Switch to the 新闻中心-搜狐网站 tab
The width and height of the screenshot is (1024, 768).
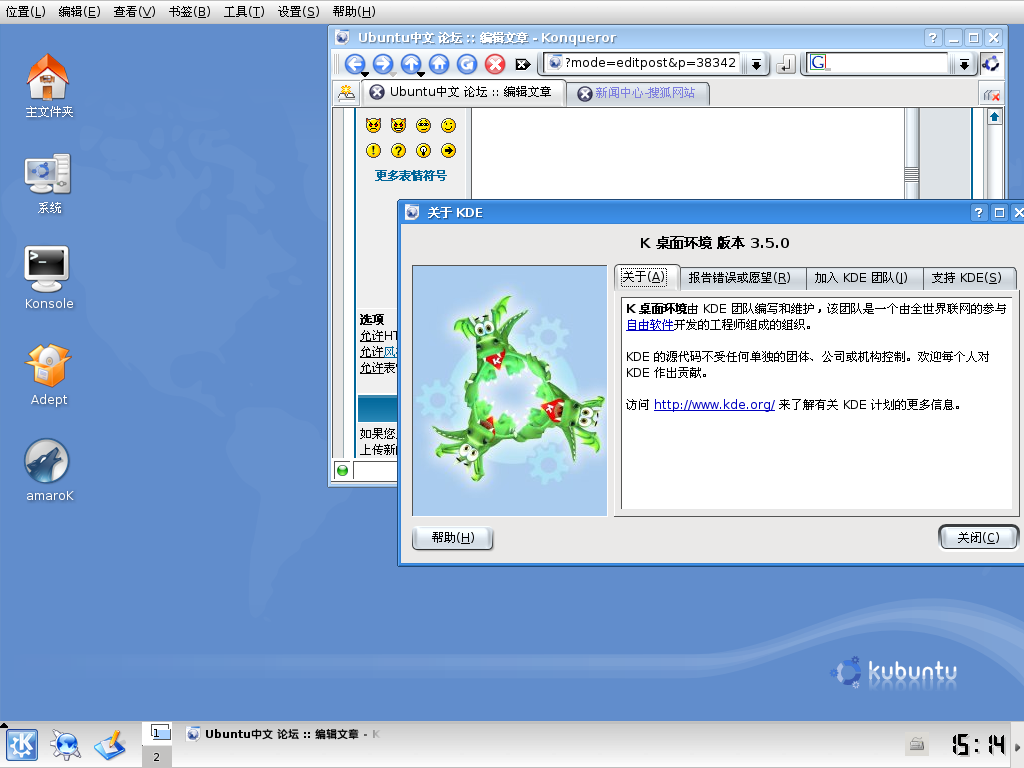(637, 93)
